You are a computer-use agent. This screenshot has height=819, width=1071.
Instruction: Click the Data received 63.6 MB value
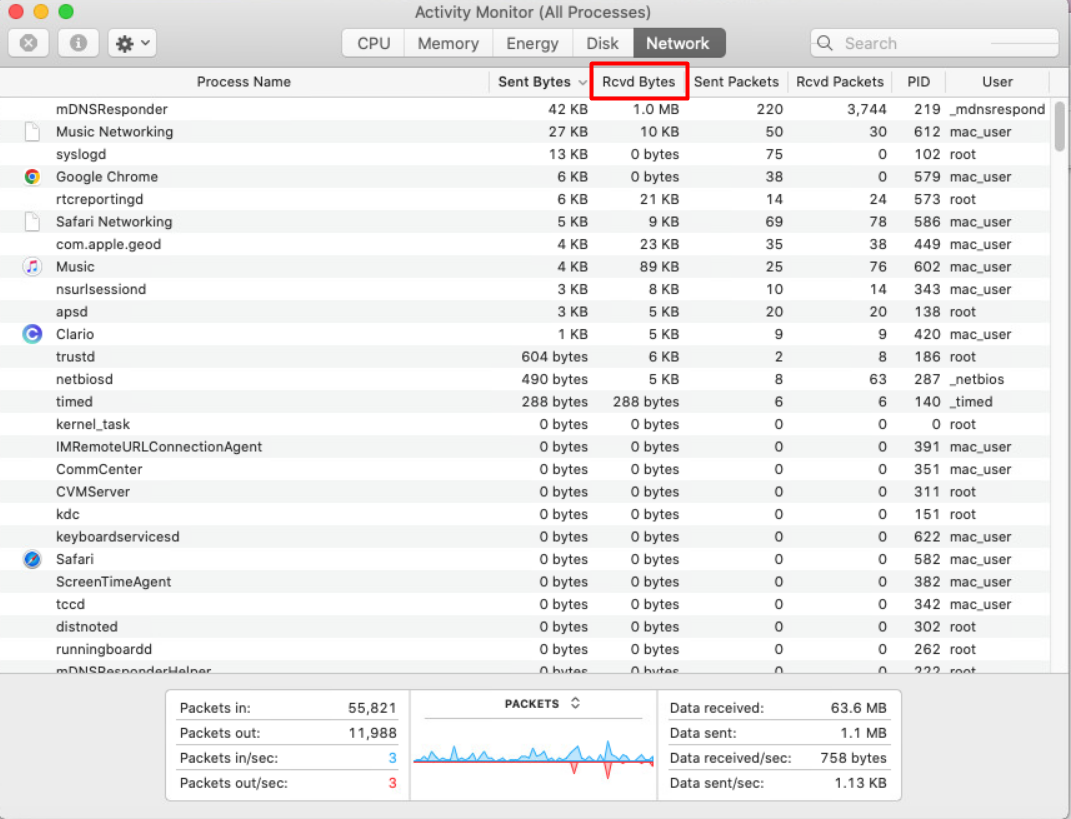(x=859, y=708)
